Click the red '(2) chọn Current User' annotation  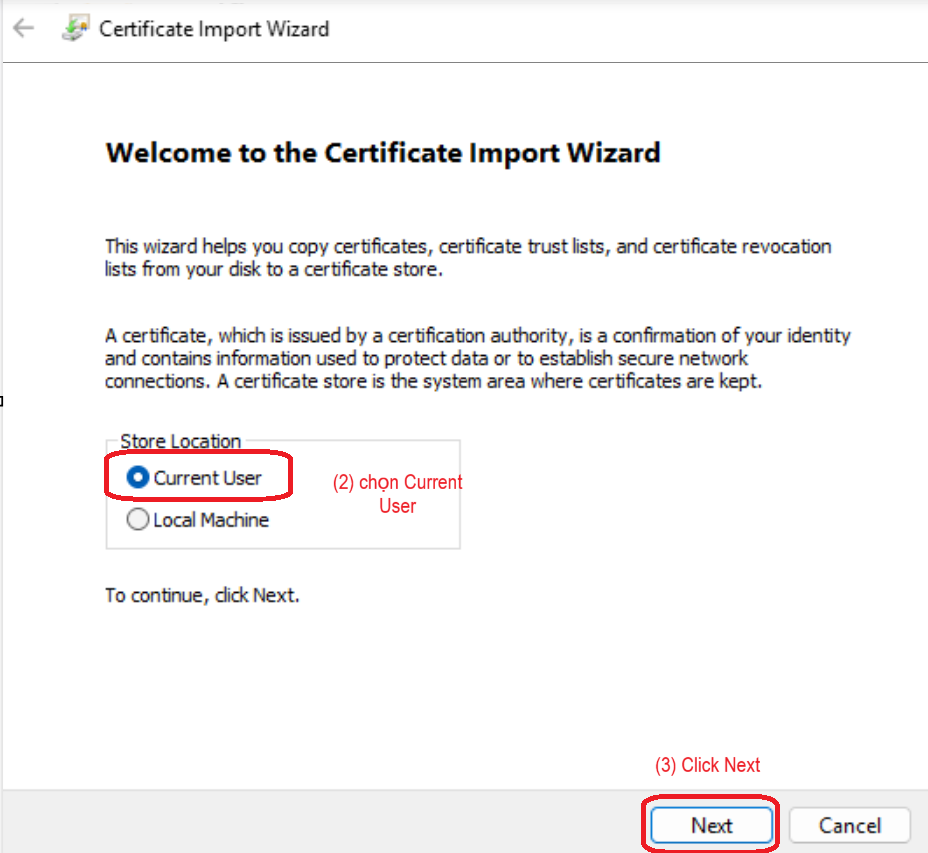click(398, 494)
